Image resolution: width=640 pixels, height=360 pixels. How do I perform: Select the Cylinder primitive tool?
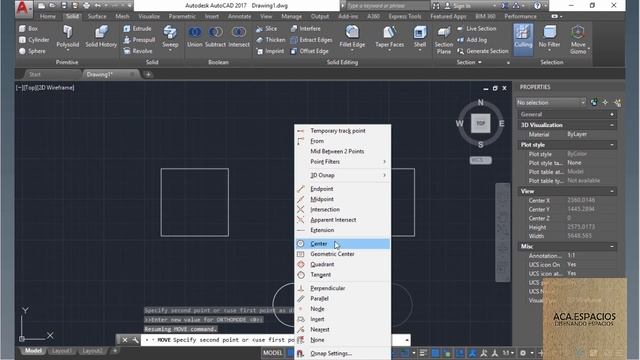(x=34, y=40)
